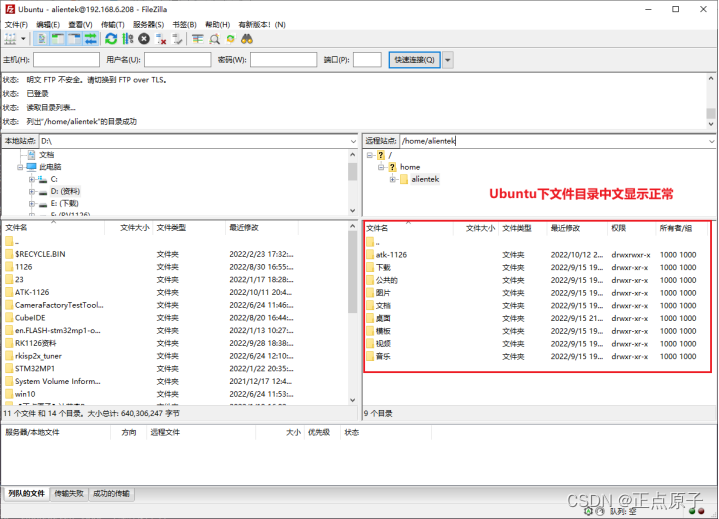Search for files with binoculars icon
719x519 pixels.
[247, 39]
